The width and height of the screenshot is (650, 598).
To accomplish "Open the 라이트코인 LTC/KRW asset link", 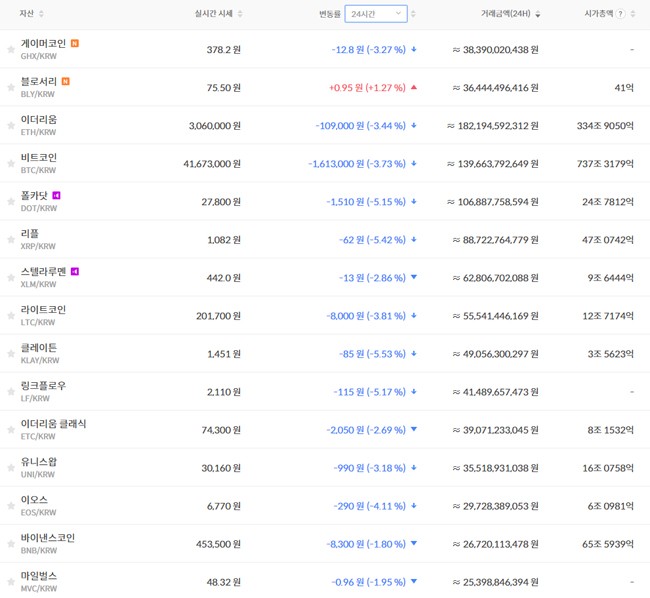I will (43, 310).
